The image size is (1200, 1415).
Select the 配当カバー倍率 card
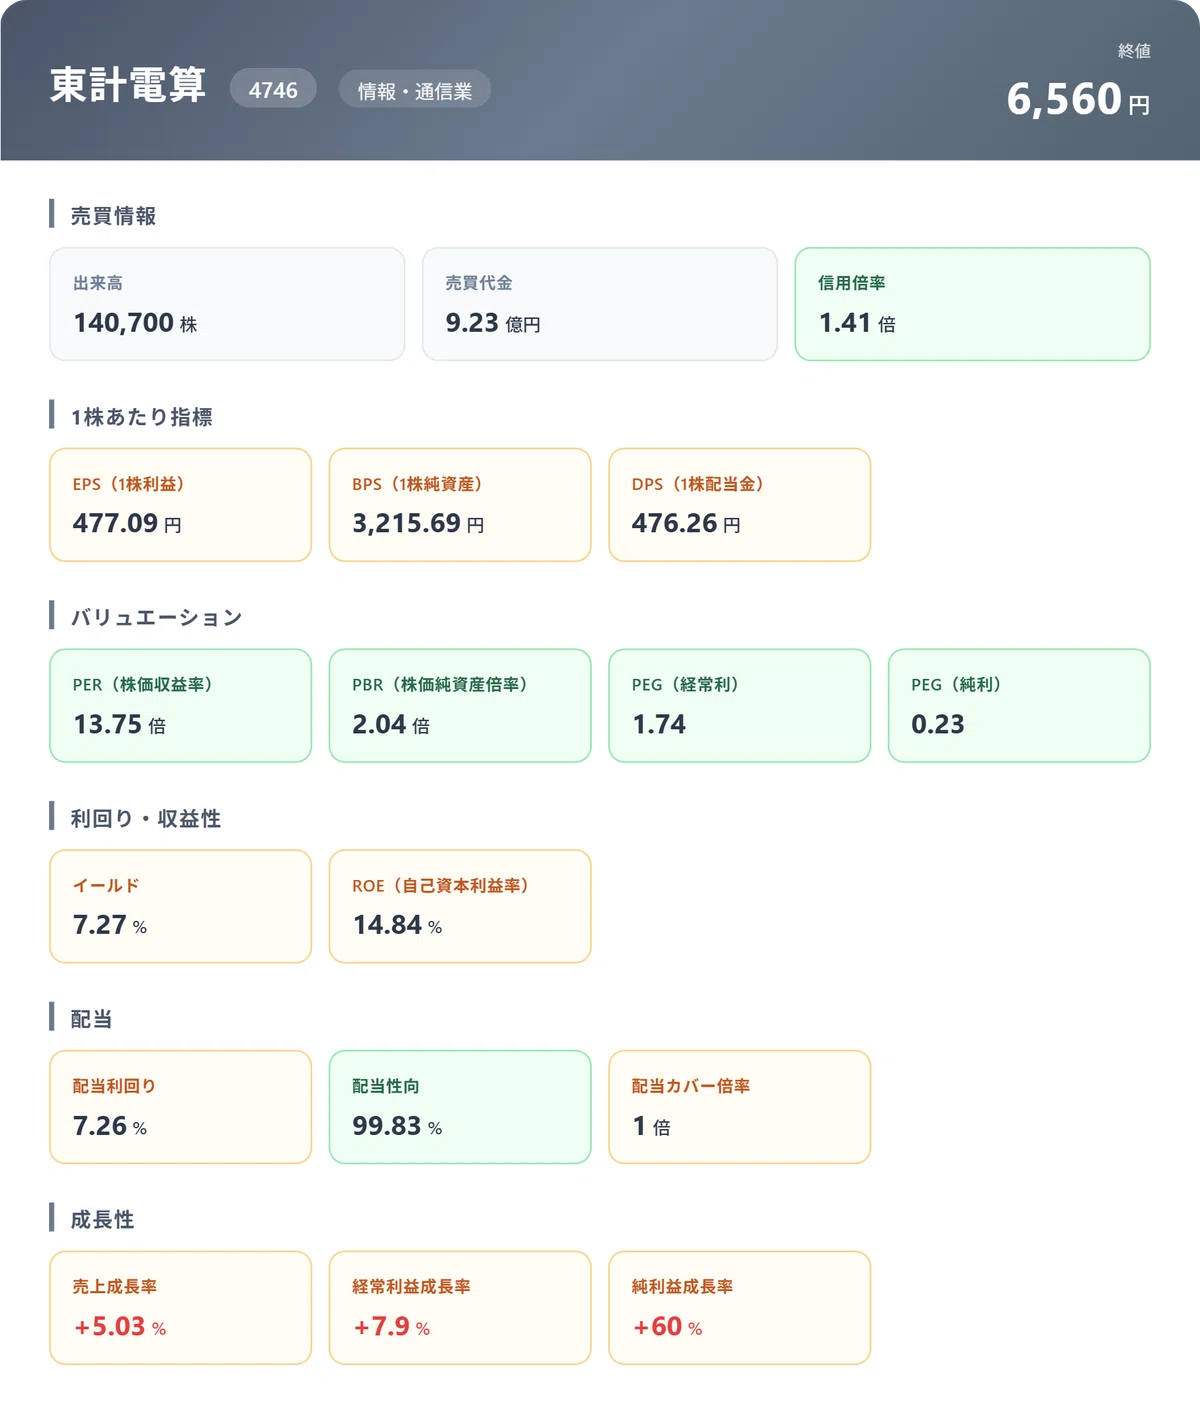(x=740, y=1107)
